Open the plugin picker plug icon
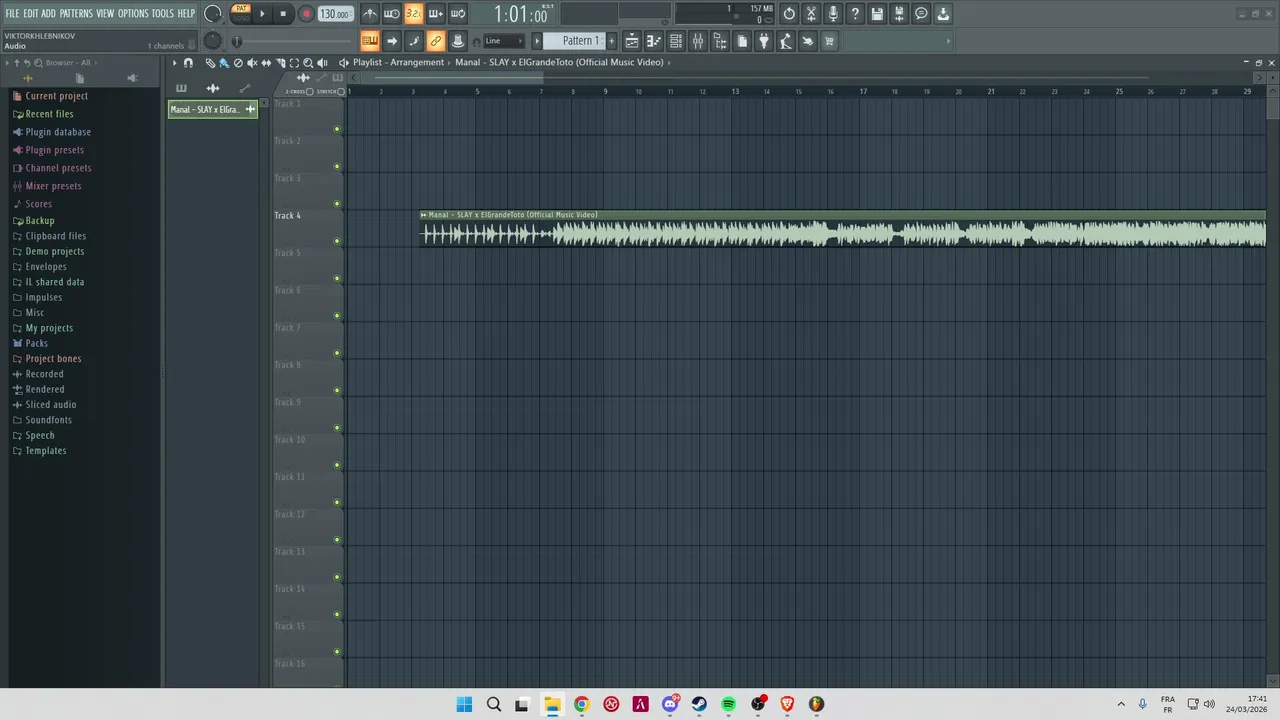1280x720 pixels. click(764, 41)
